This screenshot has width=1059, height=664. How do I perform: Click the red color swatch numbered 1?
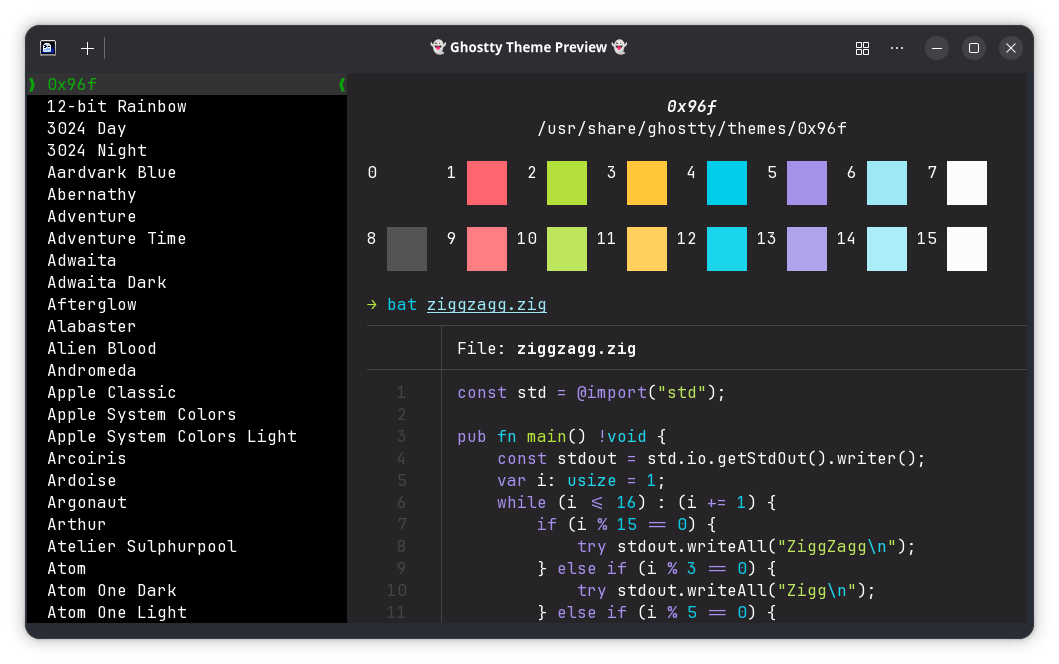point(486,183)
